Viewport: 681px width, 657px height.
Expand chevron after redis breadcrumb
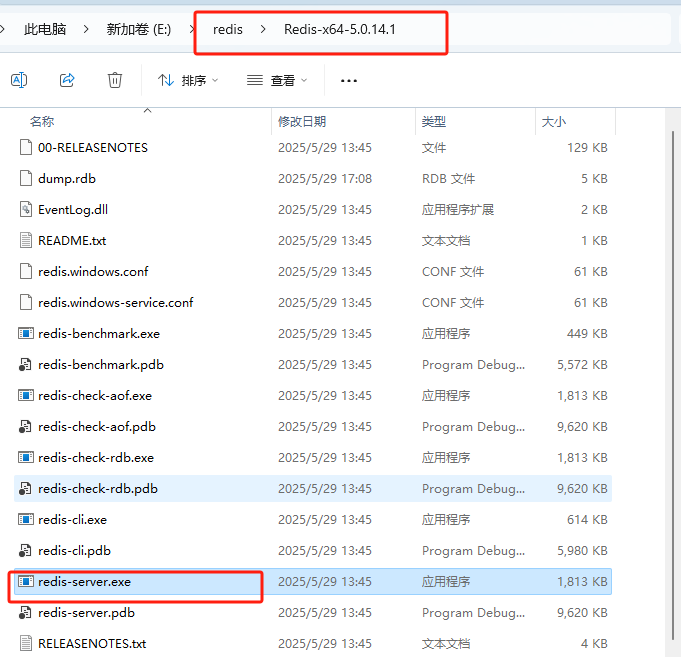[x=263, y=29]
